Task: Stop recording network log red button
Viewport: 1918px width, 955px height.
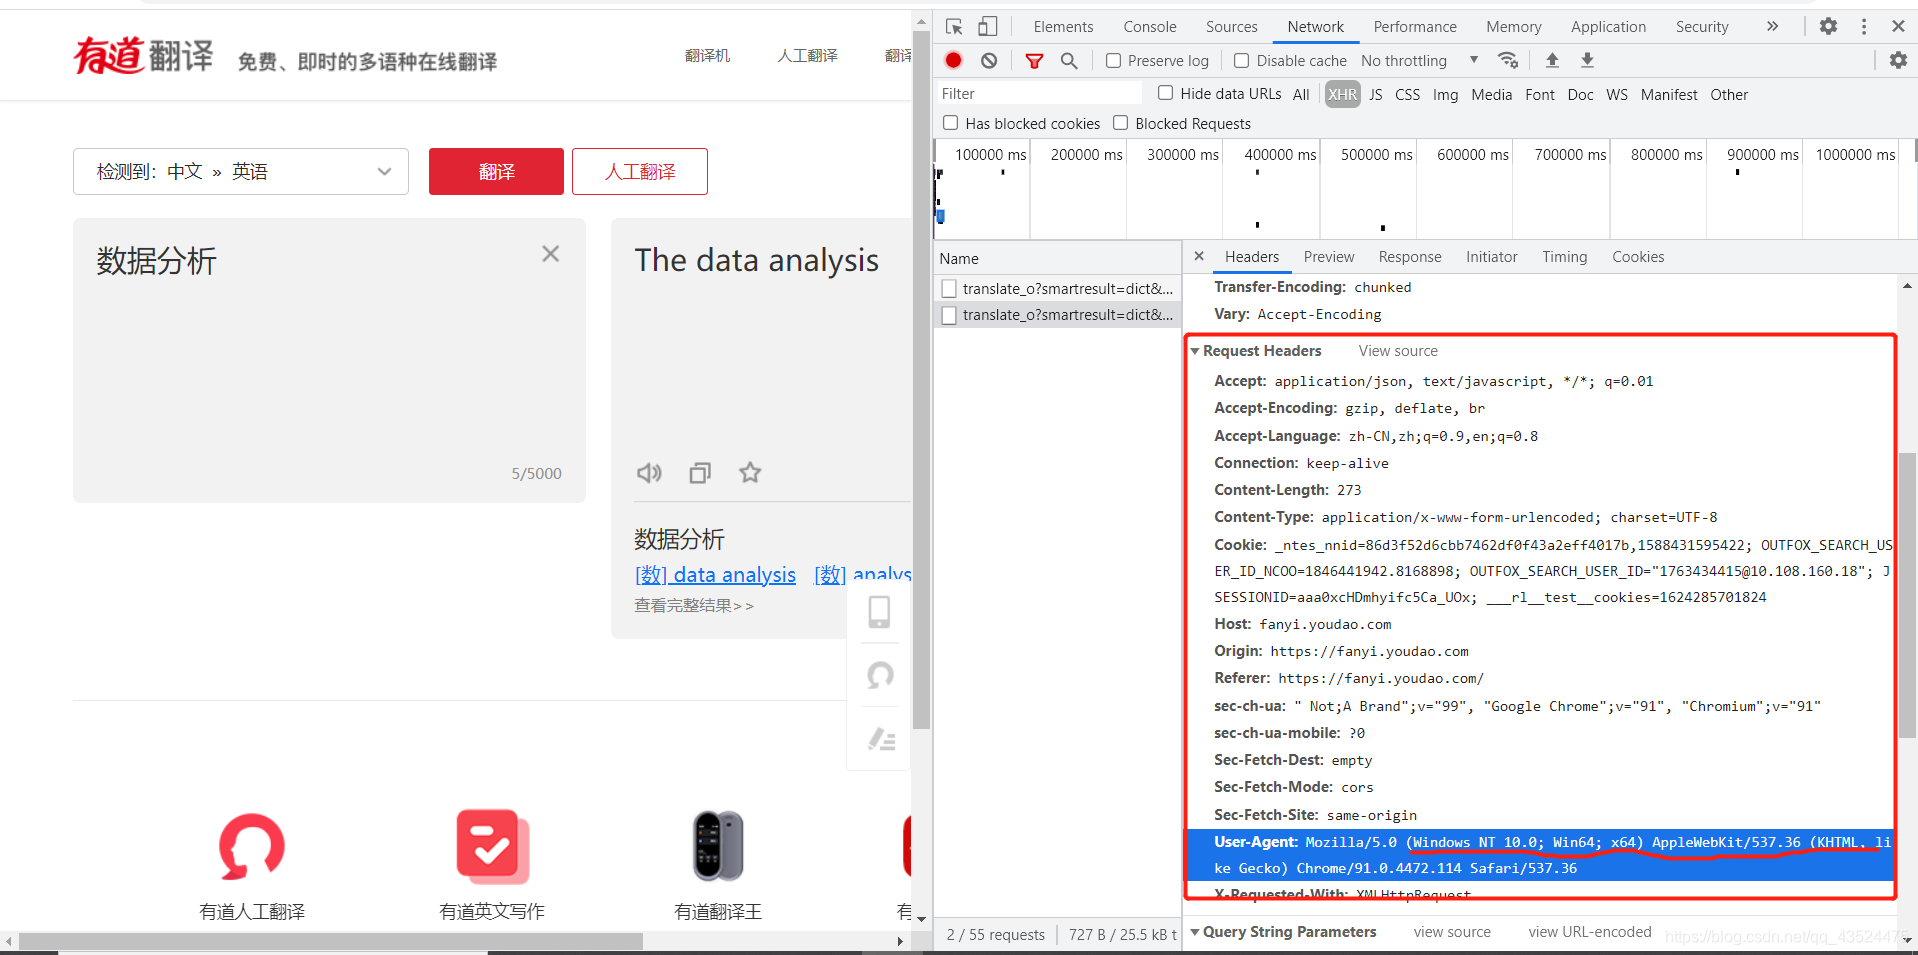Action: [954, 60]
